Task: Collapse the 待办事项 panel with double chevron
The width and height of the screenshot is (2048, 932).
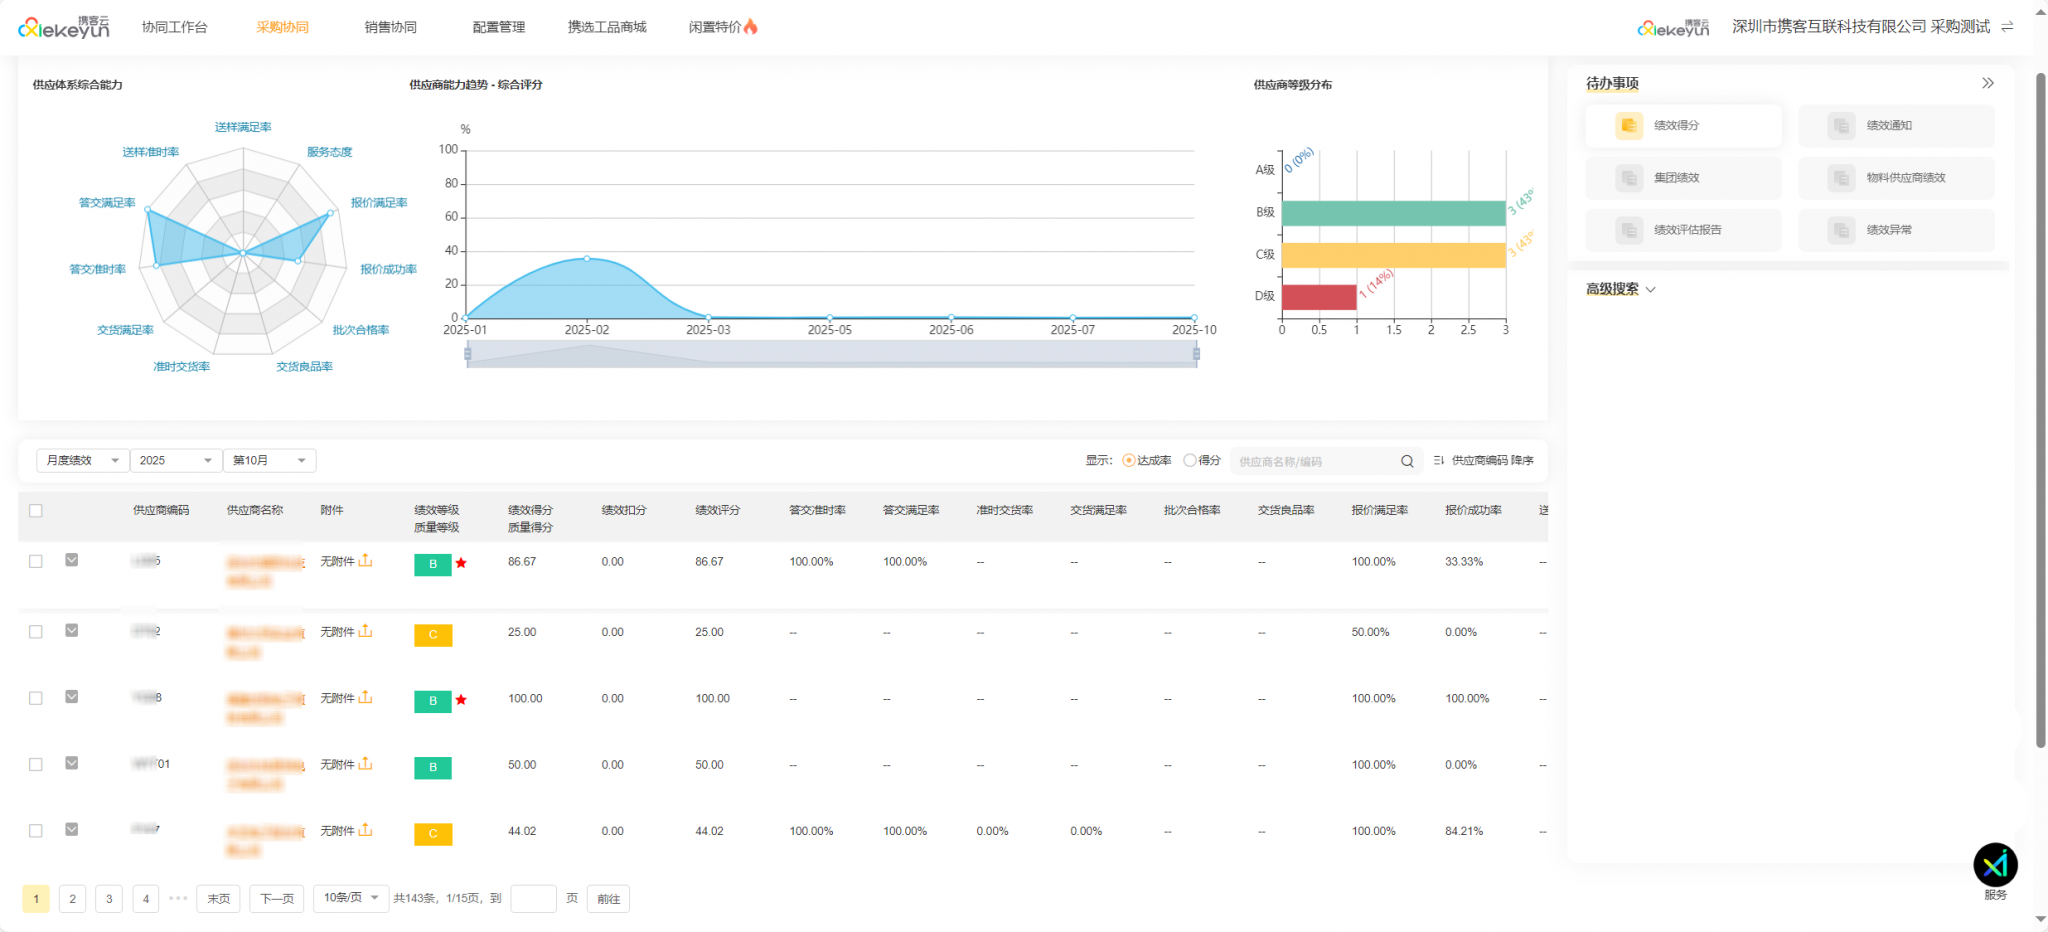Action: pos(1987,84)
